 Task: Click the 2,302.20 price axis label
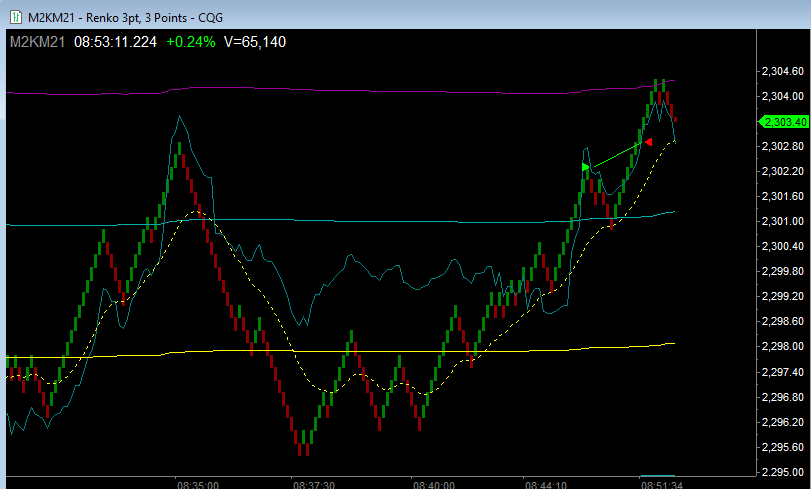click(783, 171)
